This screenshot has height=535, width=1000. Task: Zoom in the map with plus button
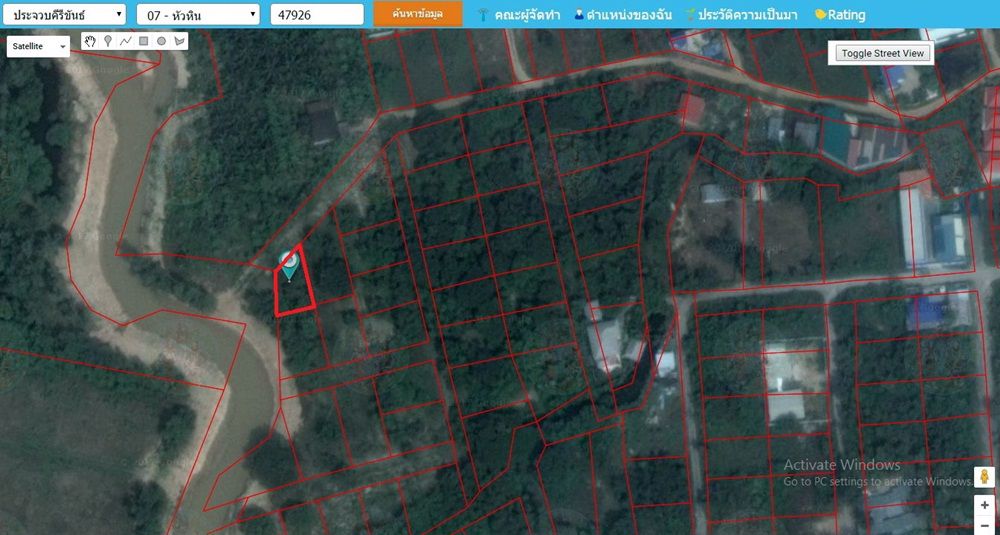click(x=984, y=505)
